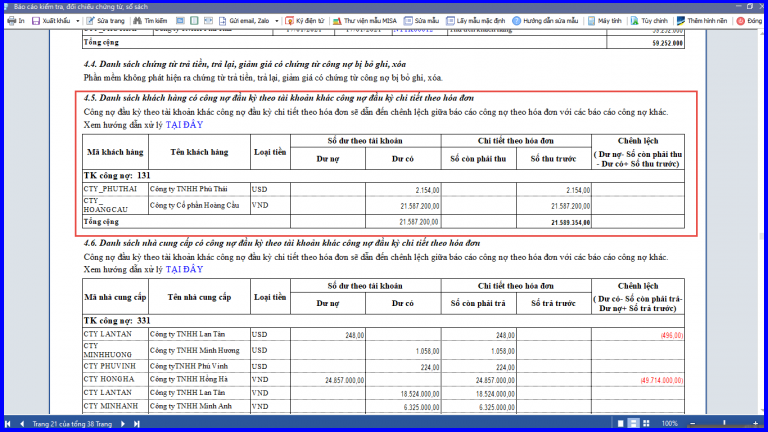Switch to multi-page grid view
Screen dimensions: 768x432
[647, 424]
